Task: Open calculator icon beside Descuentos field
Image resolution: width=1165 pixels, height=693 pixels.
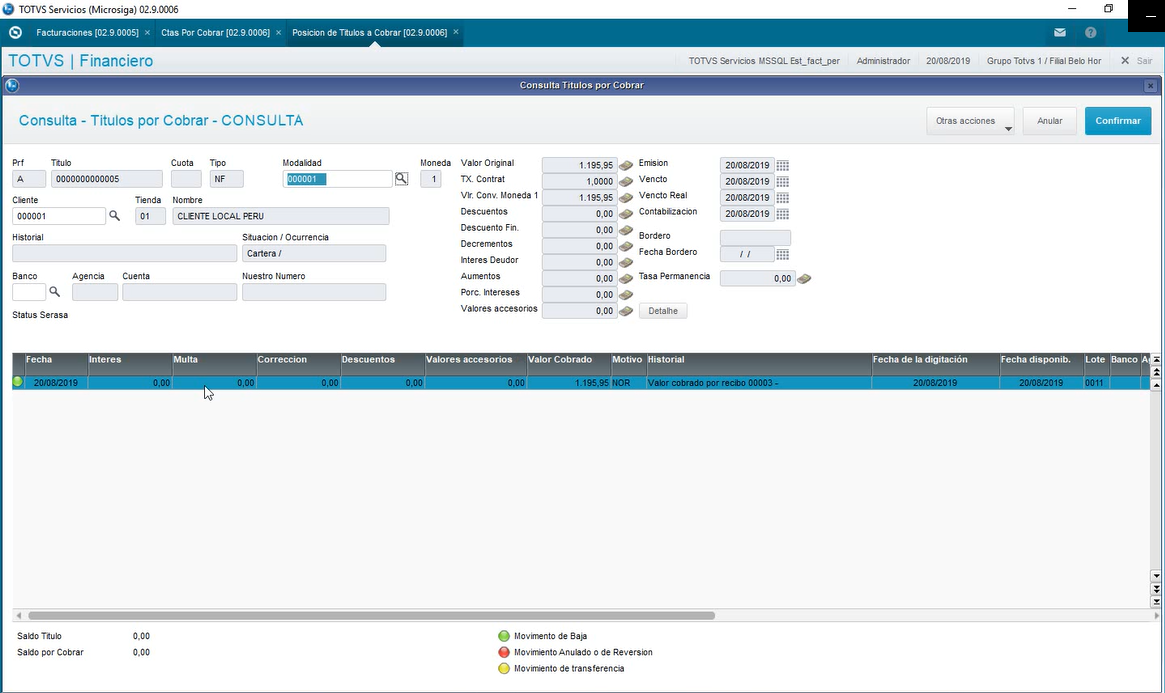Action: tap(626, 214)
